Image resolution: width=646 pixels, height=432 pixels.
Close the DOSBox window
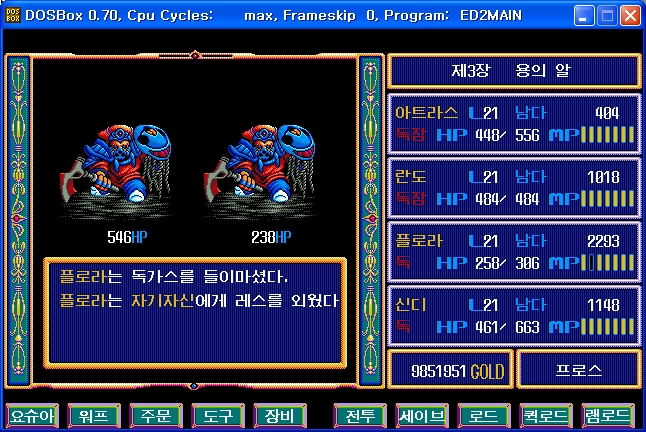(x=630, y=16)
